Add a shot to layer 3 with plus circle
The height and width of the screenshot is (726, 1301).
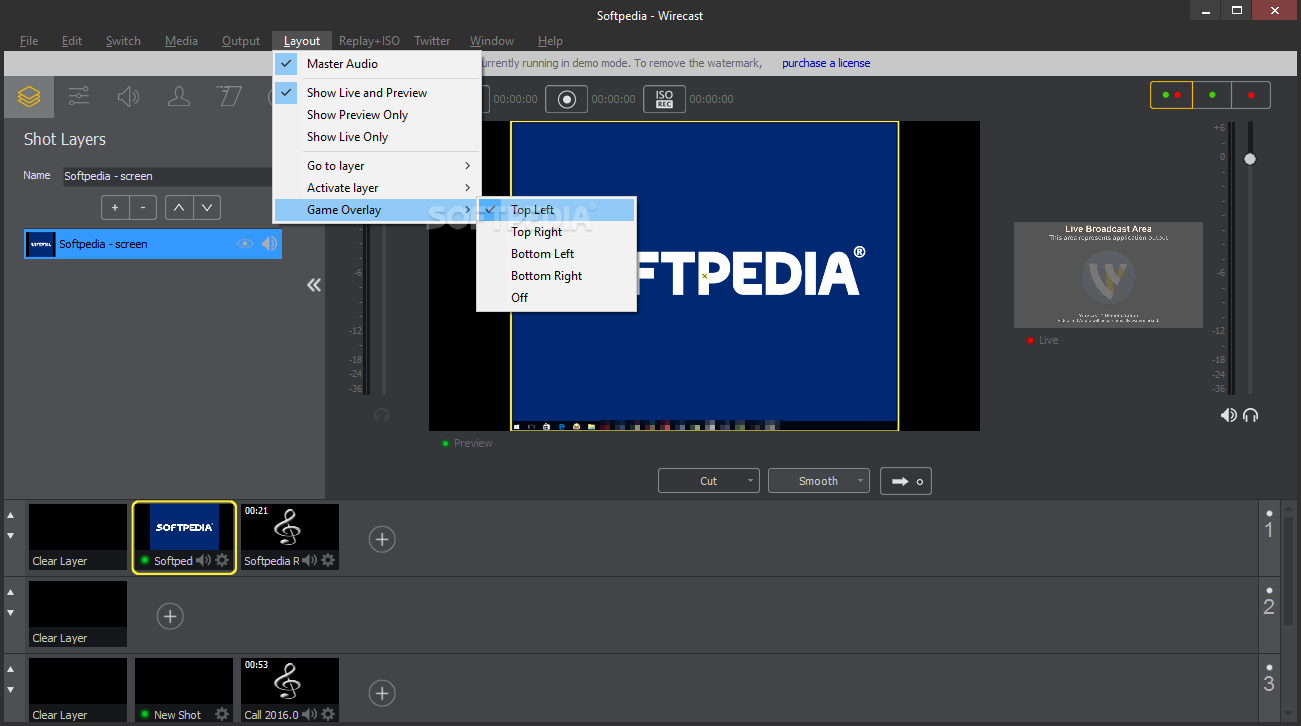[382, 692]
